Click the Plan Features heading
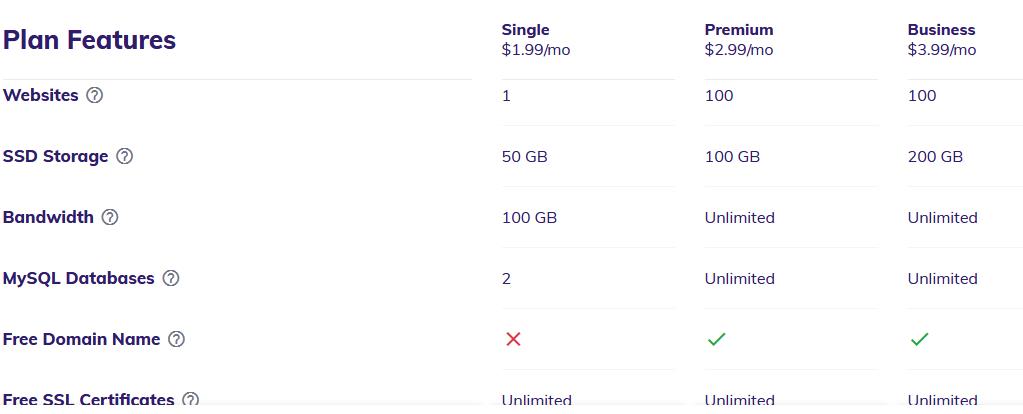1023x414 pixels. 89,40
